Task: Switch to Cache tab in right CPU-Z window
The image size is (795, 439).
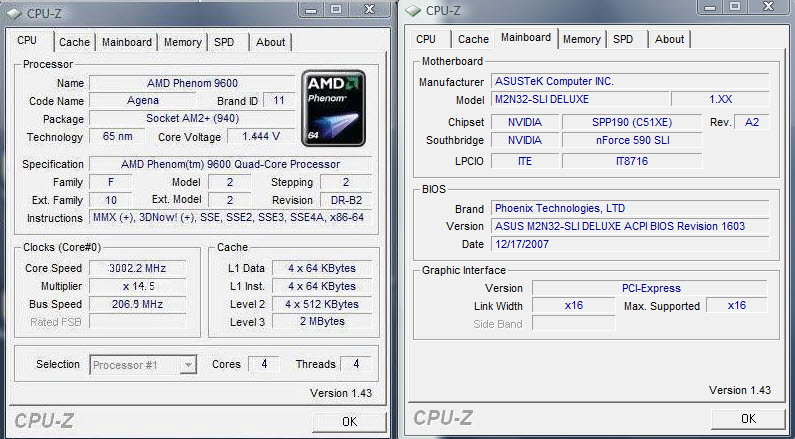Action: point(473,39)
